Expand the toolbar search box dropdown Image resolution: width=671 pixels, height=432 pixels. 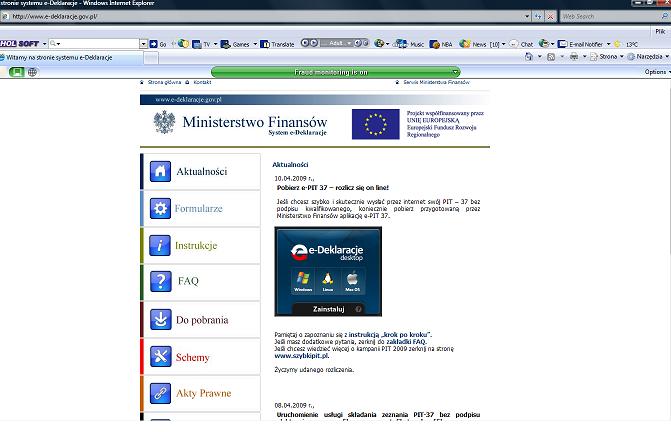pyautogui.click(x=143, y=44)
